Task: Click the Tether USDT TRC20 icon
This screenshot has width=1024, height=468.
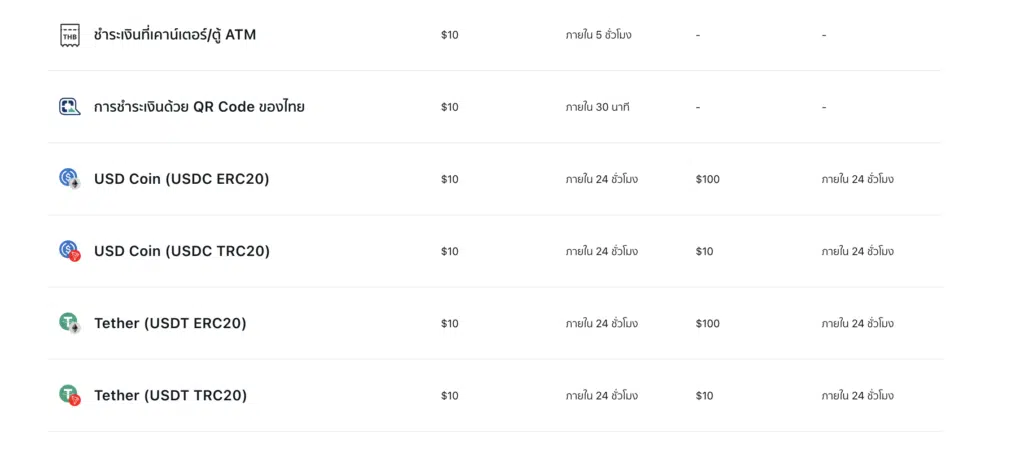Action: 70,396
